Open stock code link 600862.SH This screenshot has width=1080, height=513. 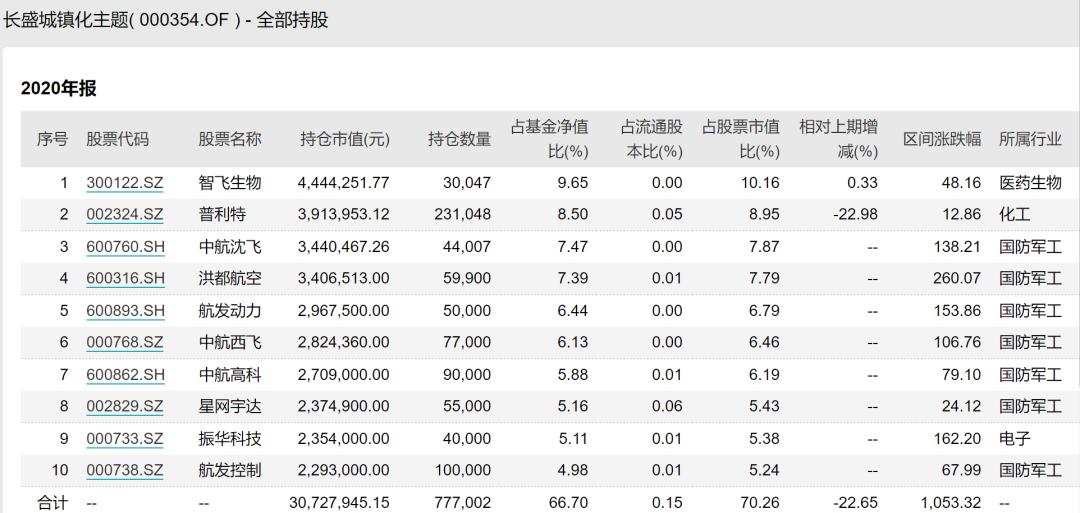[126, 375]
